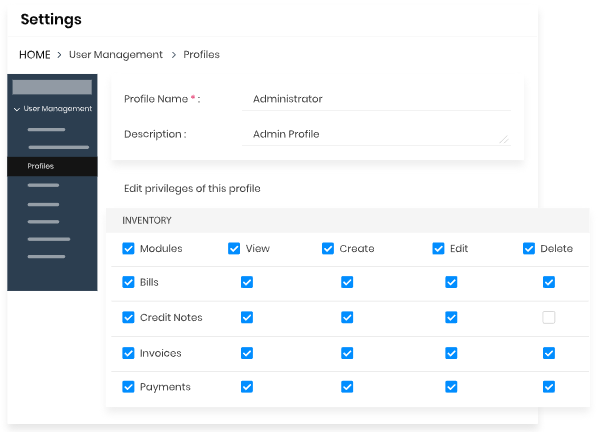Uncheck the Edit column header checkbox

tap(438, 248)
